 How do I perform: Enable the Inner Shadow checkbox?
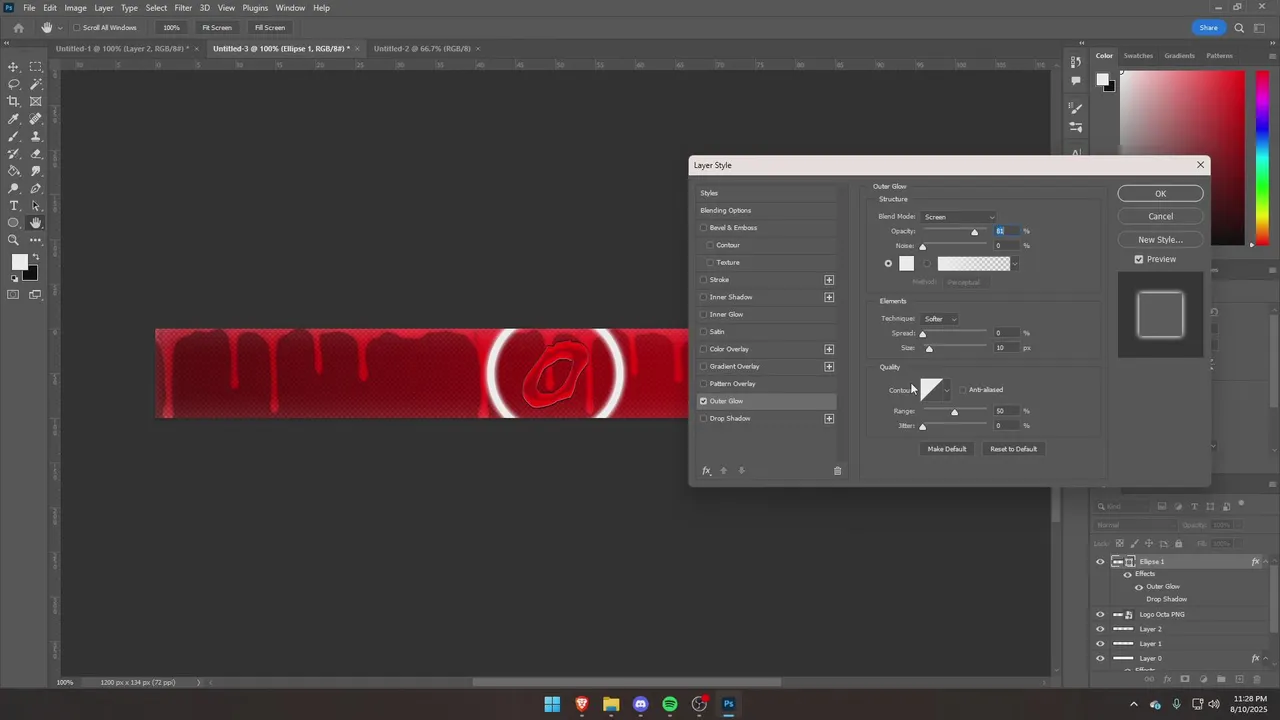click(x=704, y=297)
